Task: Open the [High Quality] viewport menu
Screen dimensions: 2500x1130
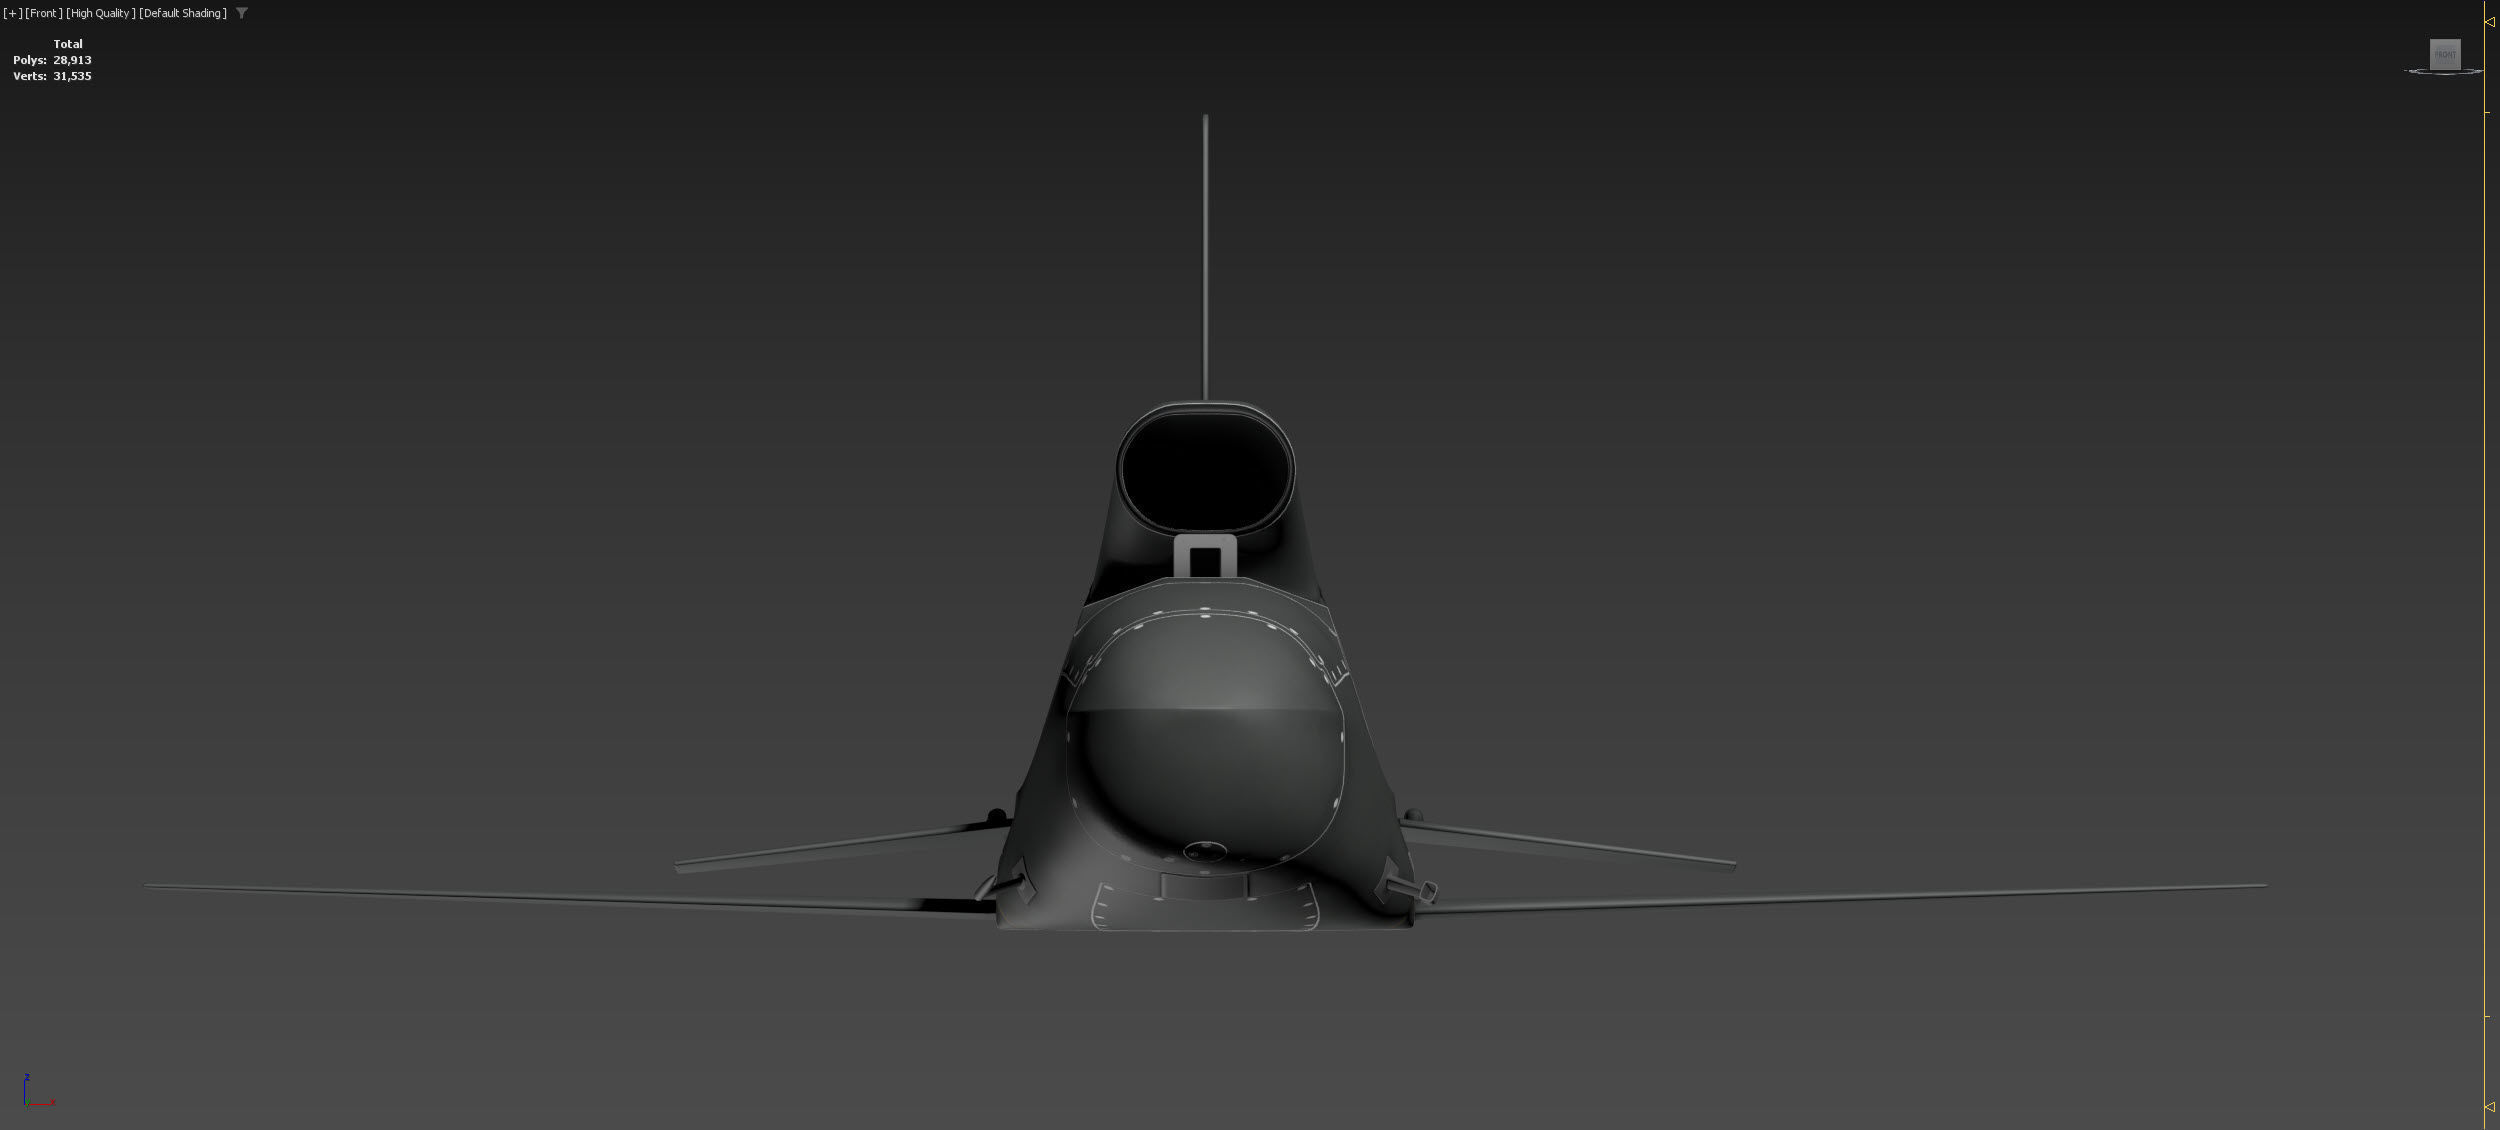Action: click(100, 13)
